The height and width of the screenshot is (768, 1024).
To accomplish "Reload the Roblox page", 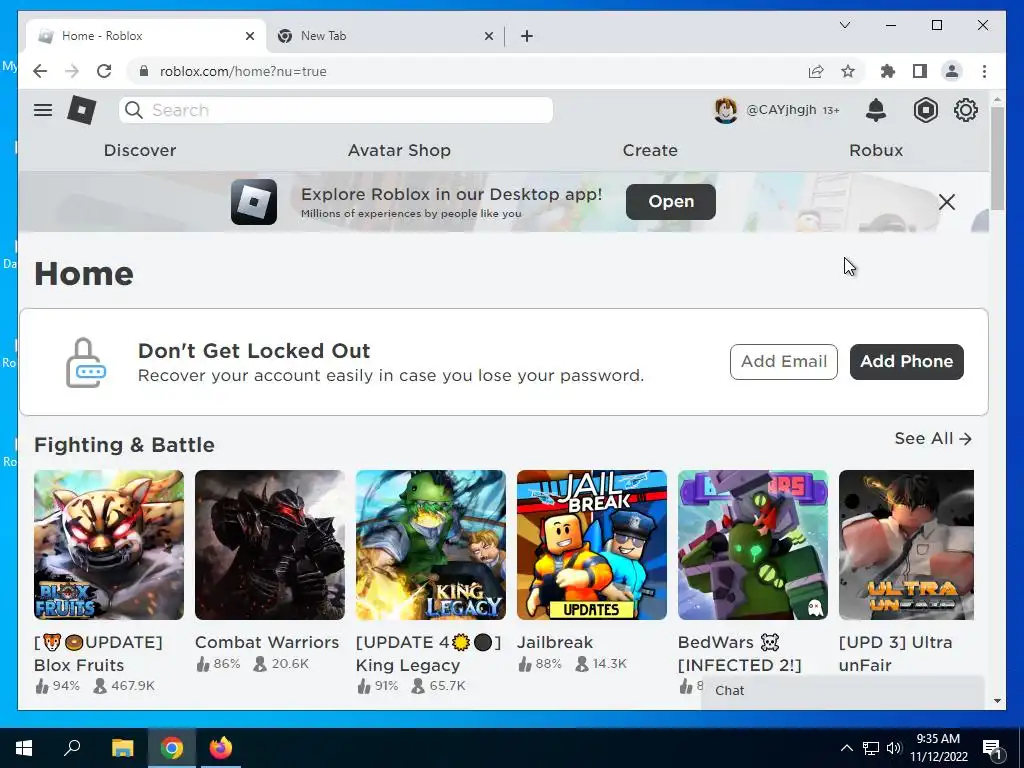I will (x=104, y=71).
